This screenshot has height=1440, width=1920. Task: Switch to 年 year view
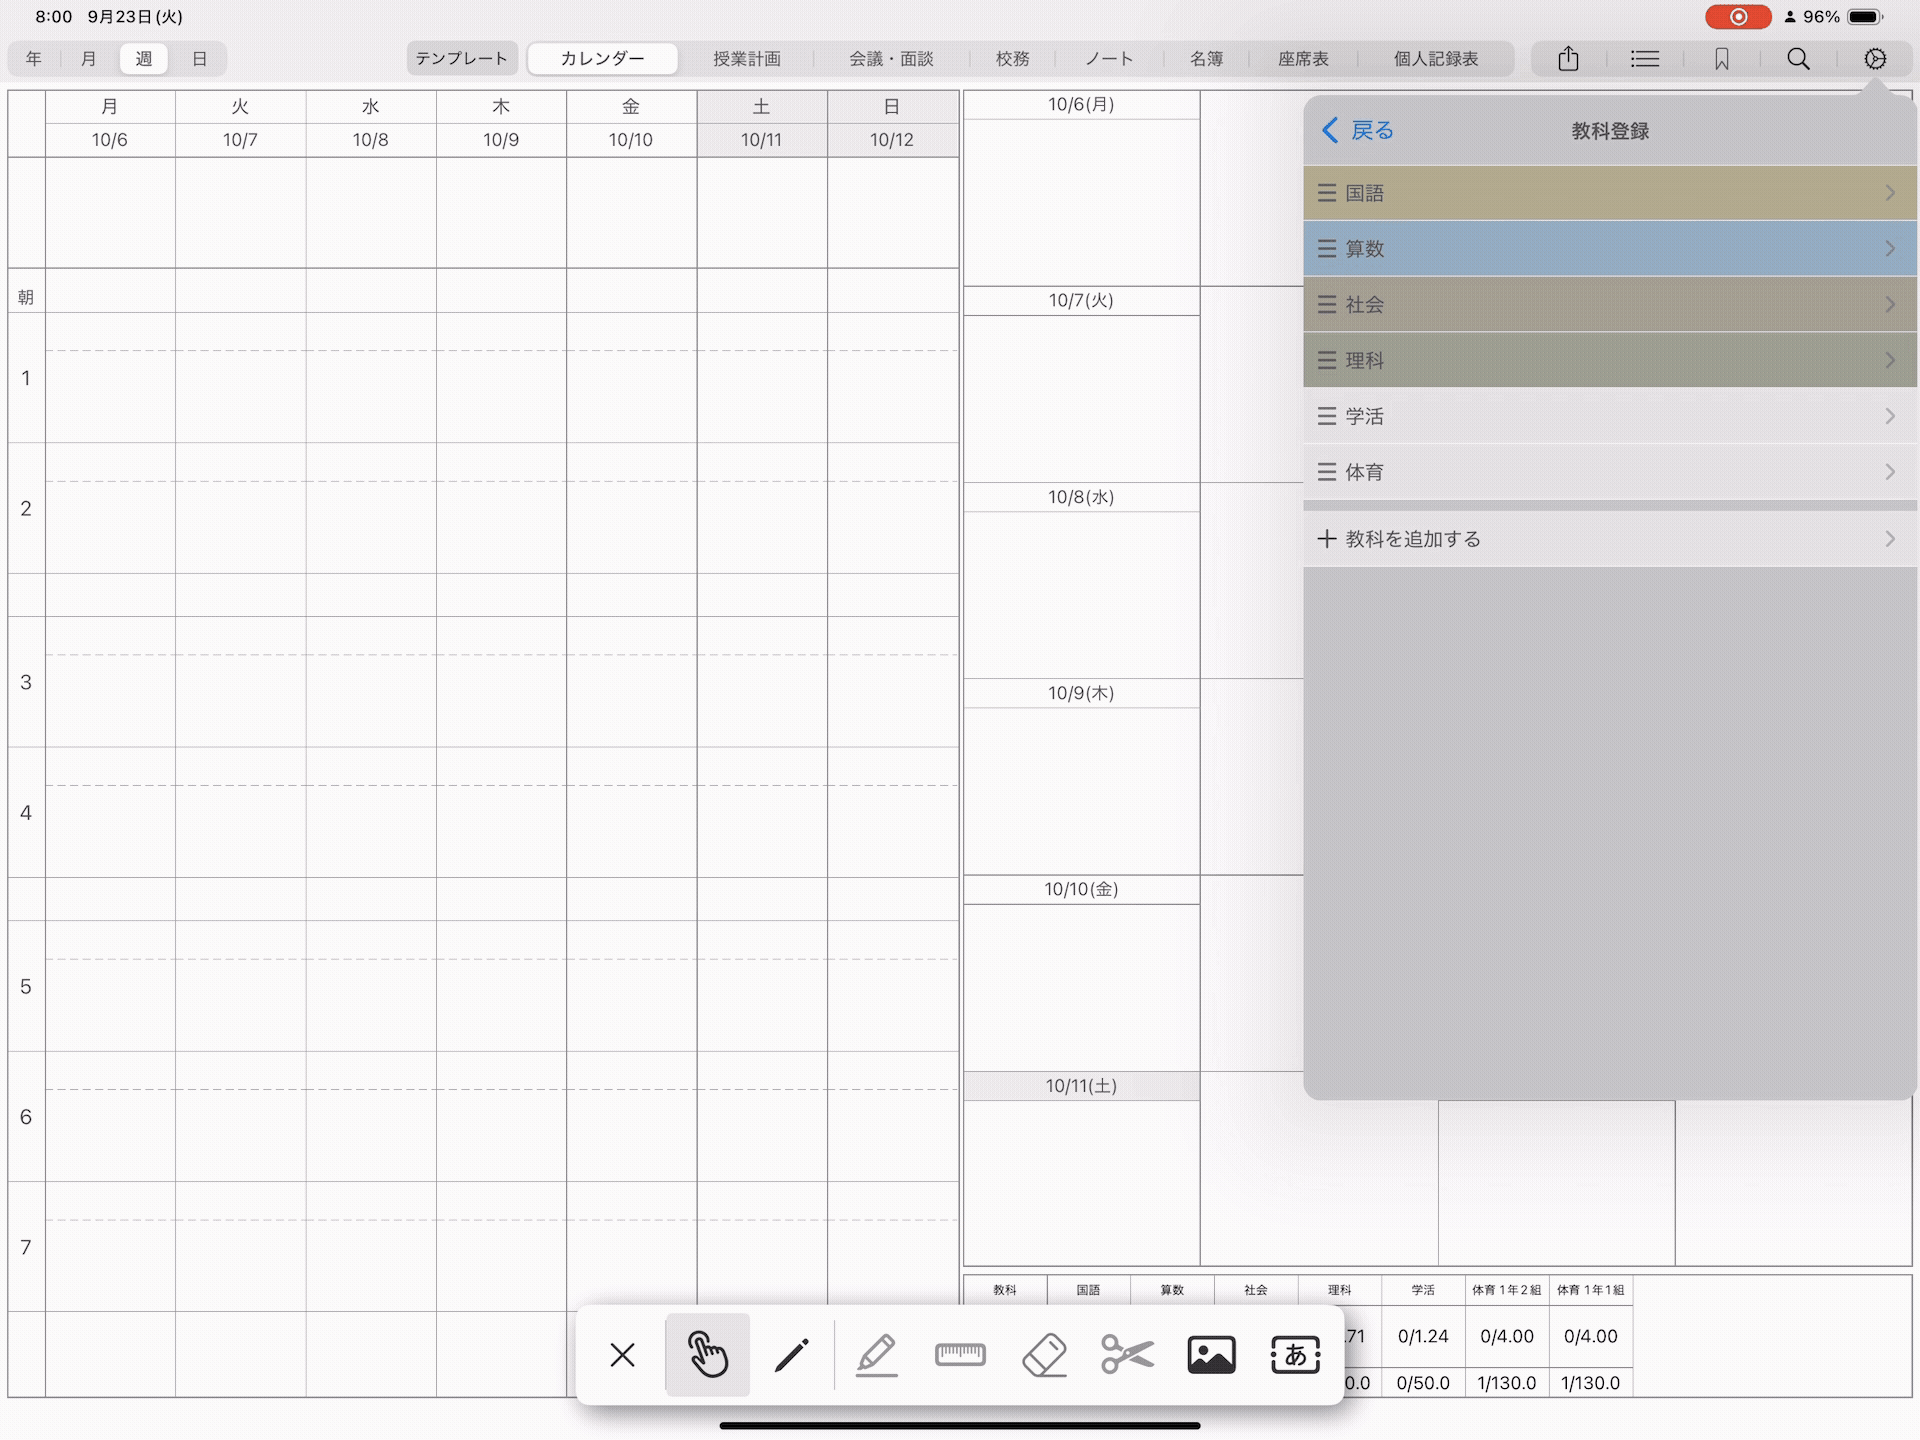click(34, 59)
